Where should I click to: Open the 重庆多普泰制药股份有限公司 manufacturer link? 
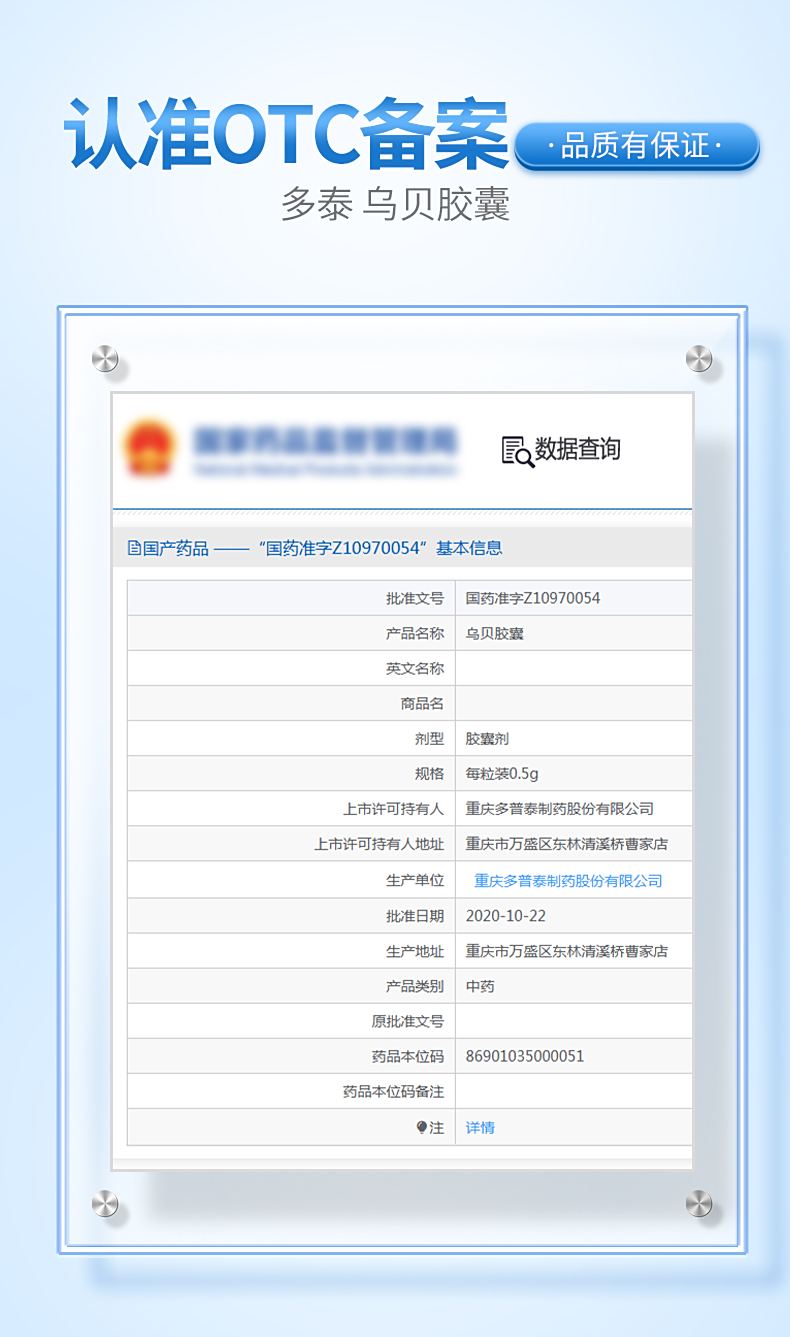pyautogui.click(x=568, y=881)
